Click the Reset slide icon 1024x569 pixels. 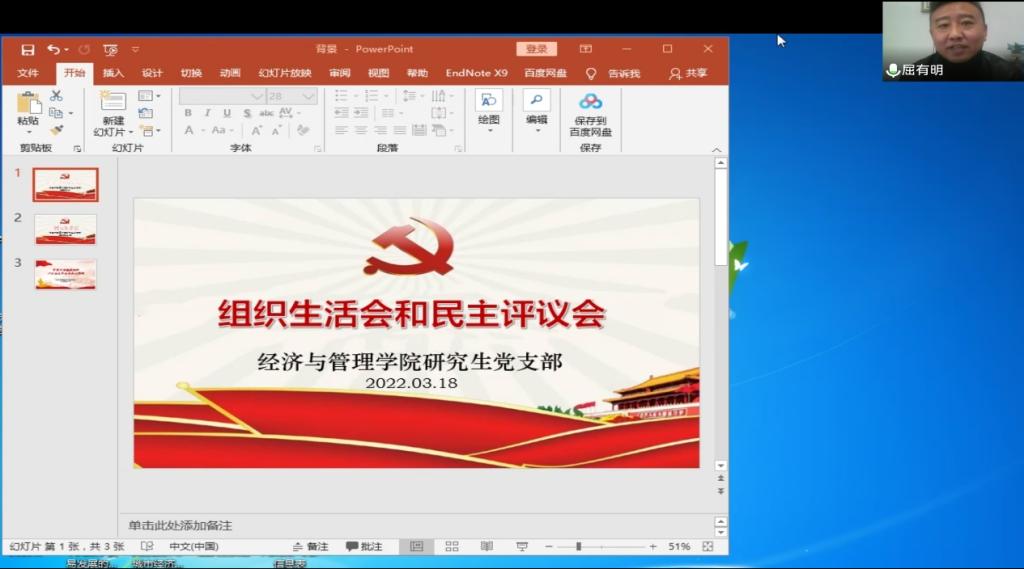click(x=146, y=113)
